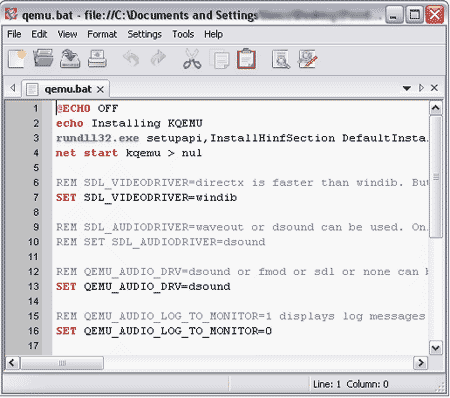Open the Tools menu

[x=183, y=34]
